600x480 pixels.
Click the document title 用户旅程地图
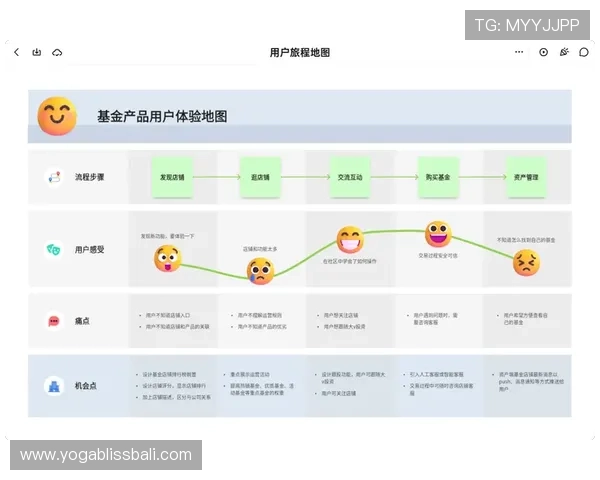pos(300,52)
